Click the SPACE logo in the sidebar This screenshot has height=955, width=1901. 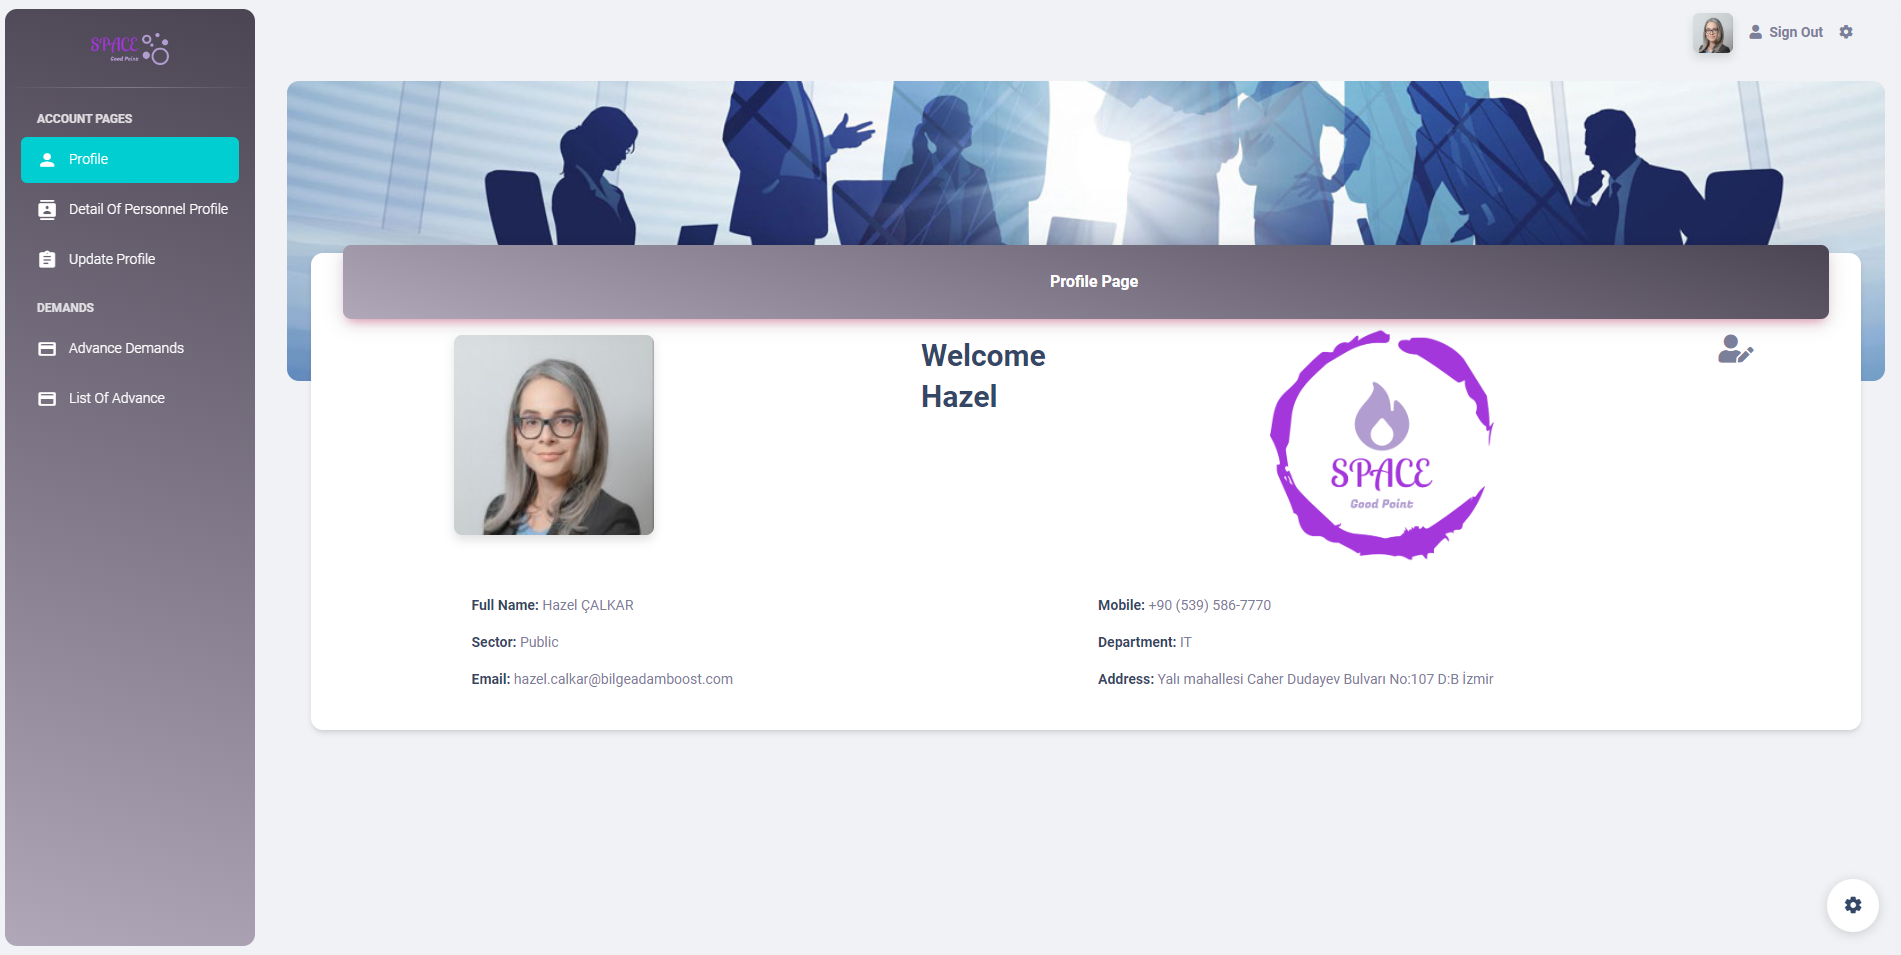click(130, 48)
